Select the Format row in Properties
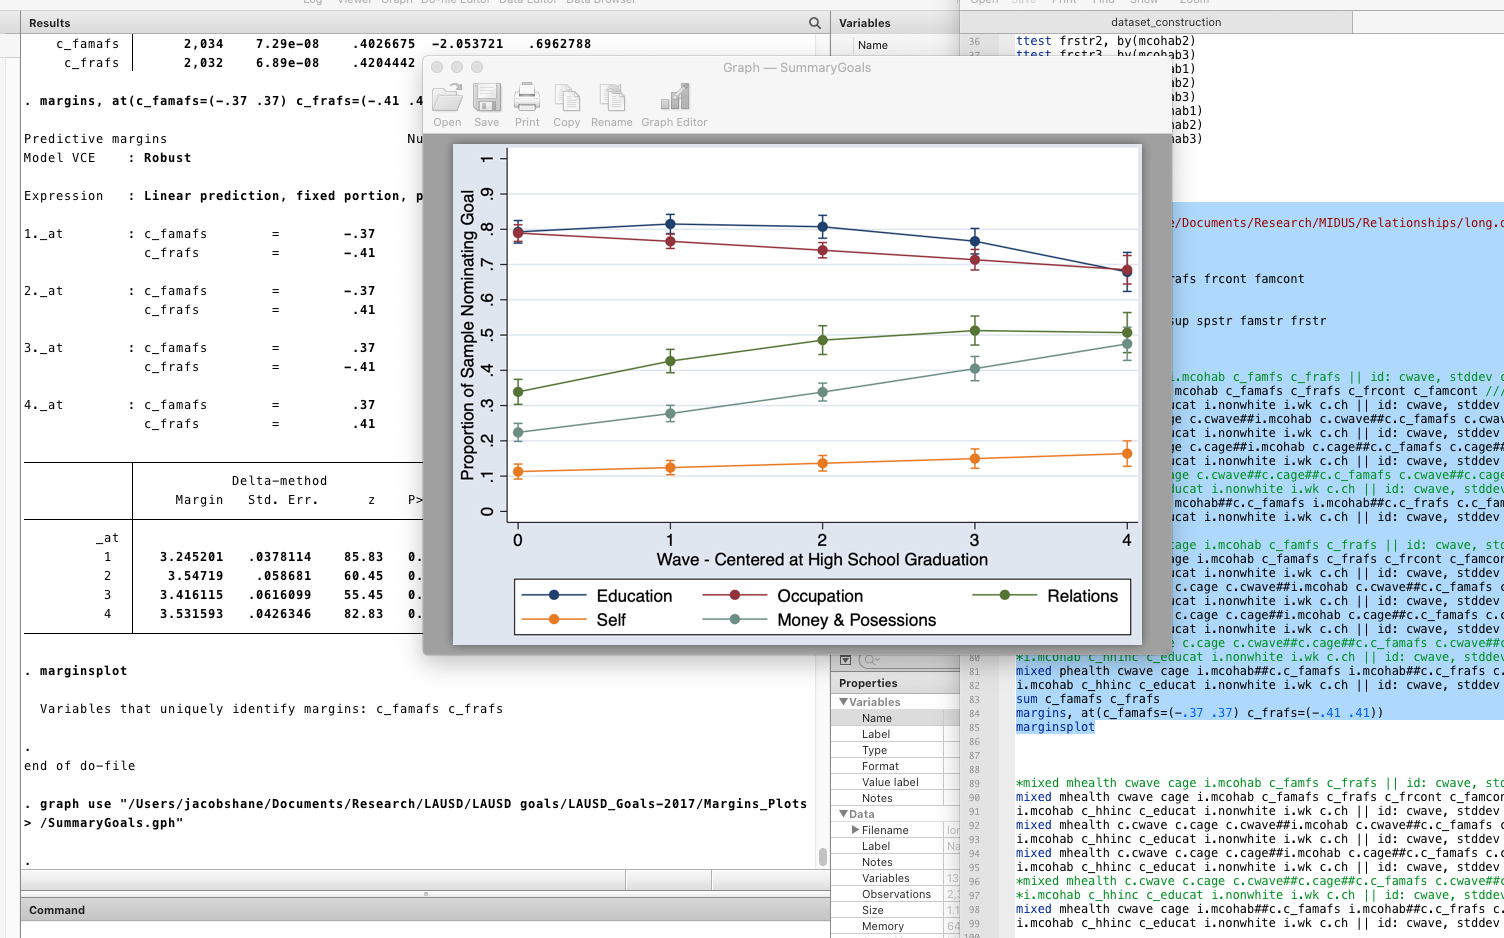1504x938 pixels. click(895, 766)
